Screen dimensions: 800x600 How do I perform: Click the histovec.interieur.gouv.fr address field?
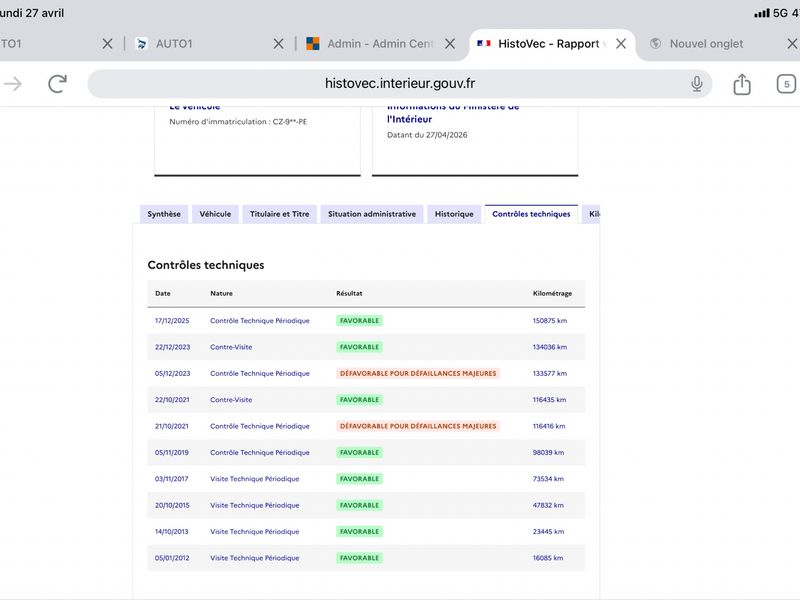(x=399, y=84)
